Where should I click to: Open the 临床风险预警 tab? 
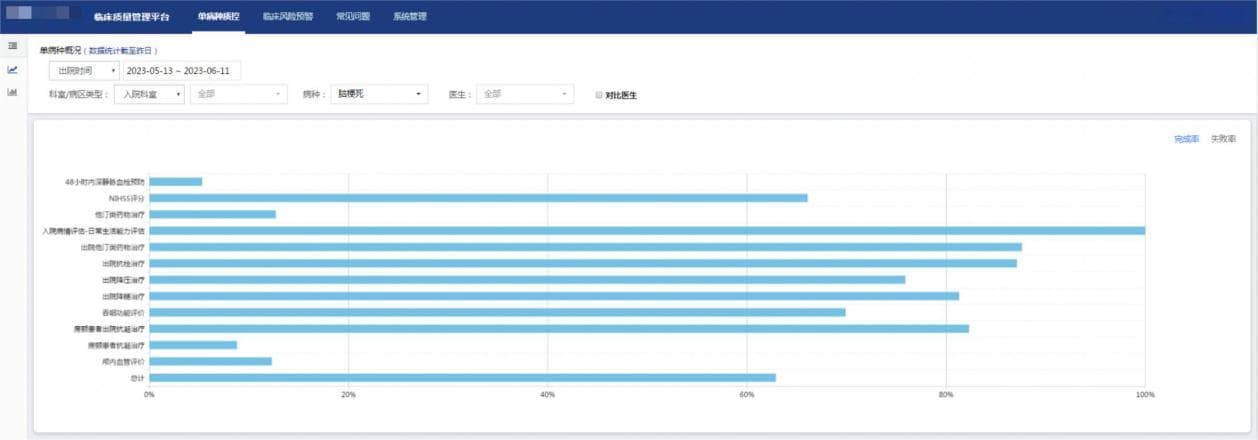click(x=287, y=17)
